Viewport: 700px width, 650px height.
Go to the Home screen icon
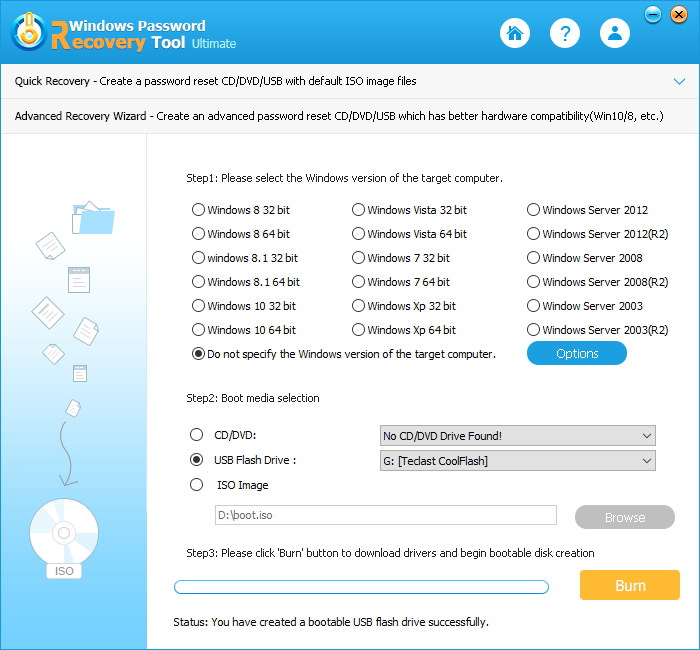[x=515, y=33]
